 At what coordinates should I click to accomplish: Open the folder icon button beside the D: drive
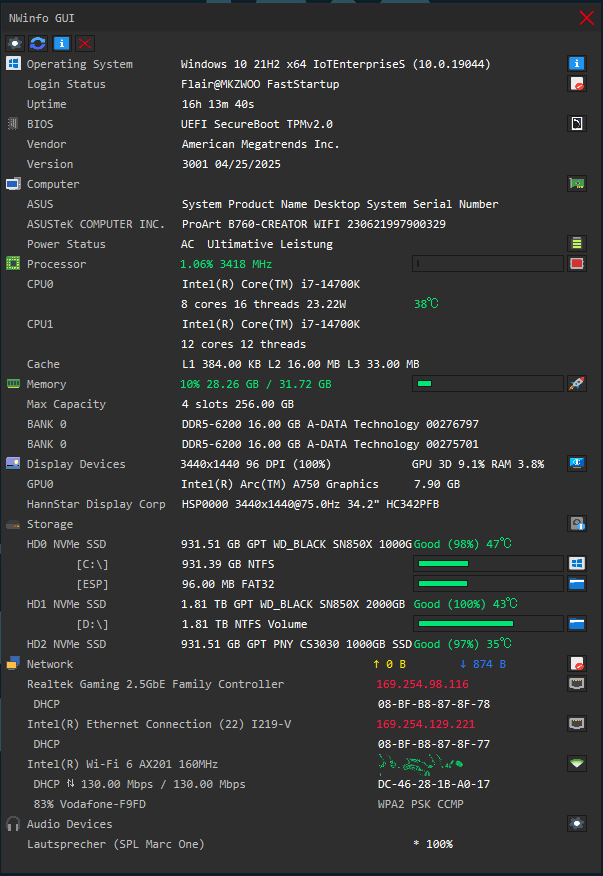(x=577, y=623)
